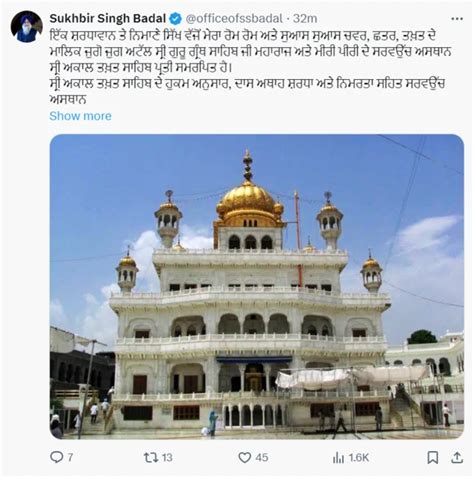
Task: Like the tweet with the heart icon
Action: point(244,457)
